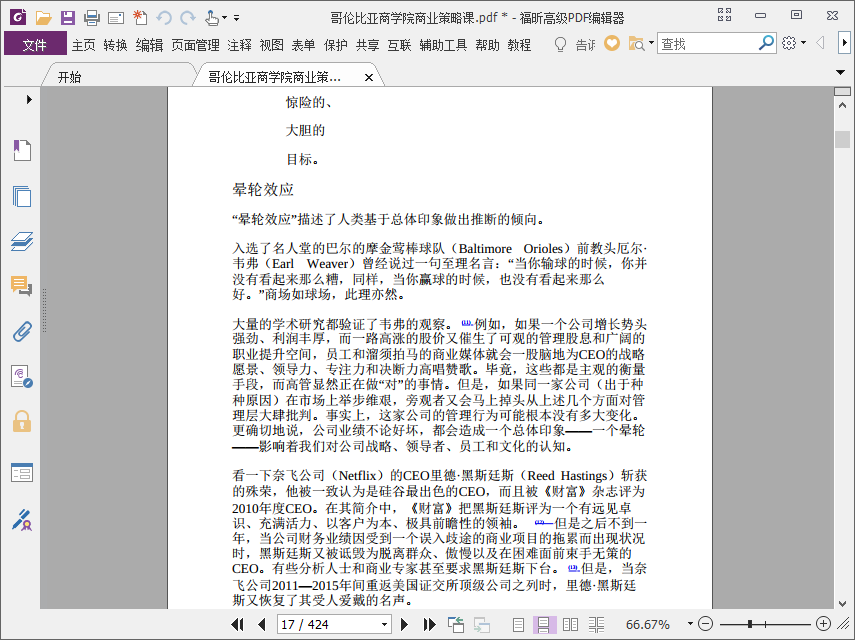The width and height of the screenshot is (855, 640).
Task: Select the touch mode hand icon
Action: click(x=212, y=17)
